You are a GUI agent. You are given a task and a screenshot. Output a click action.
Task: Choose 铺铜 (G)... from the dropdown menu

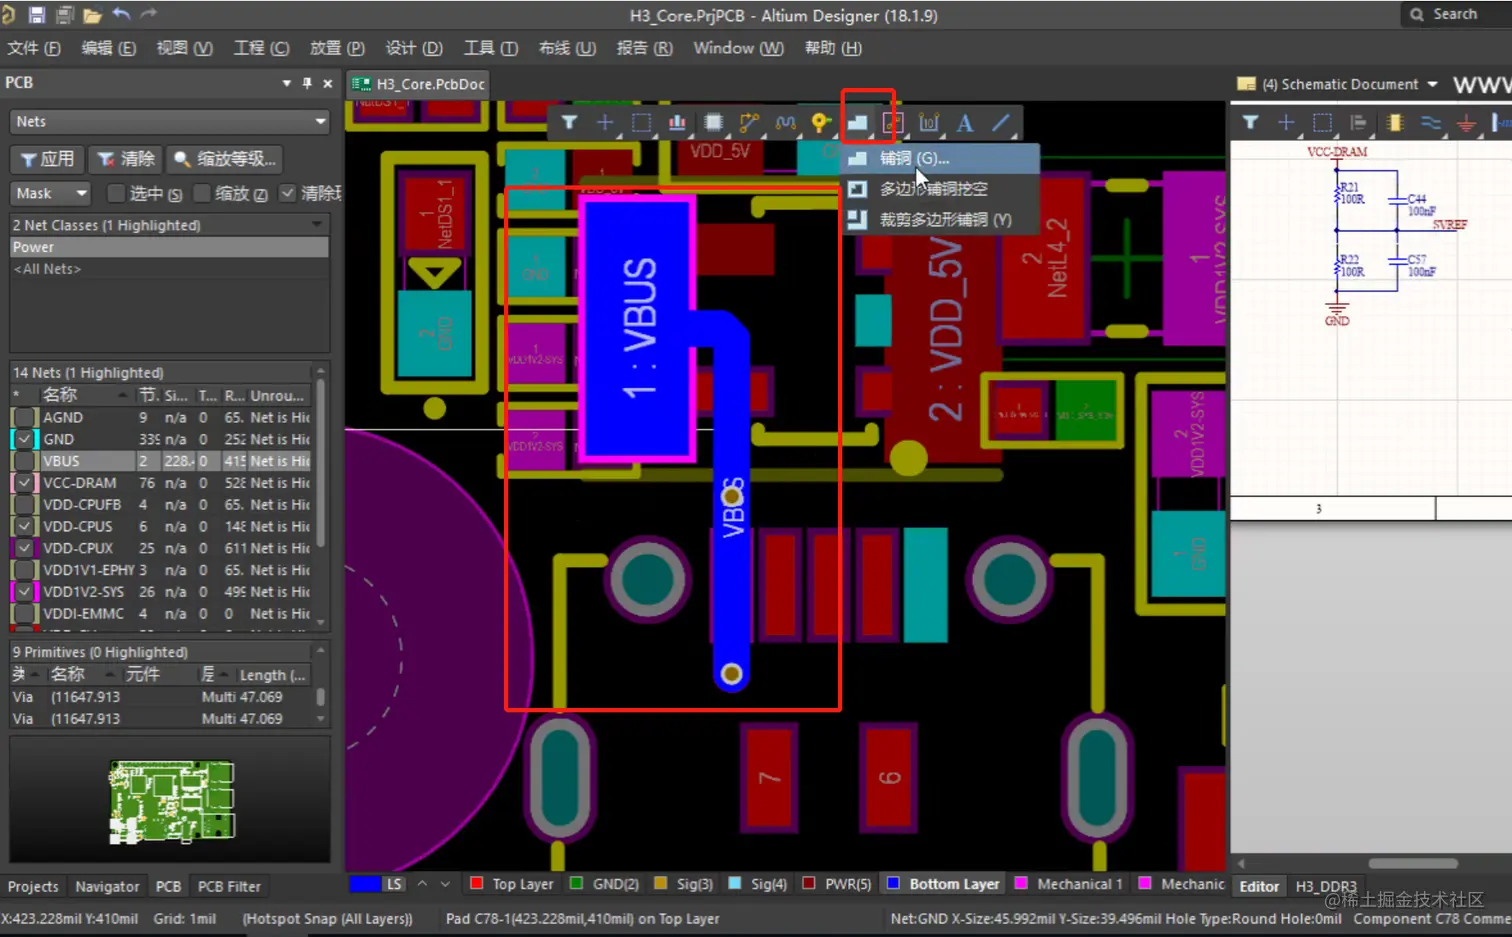pyautogui.click(x=914, y=158)
